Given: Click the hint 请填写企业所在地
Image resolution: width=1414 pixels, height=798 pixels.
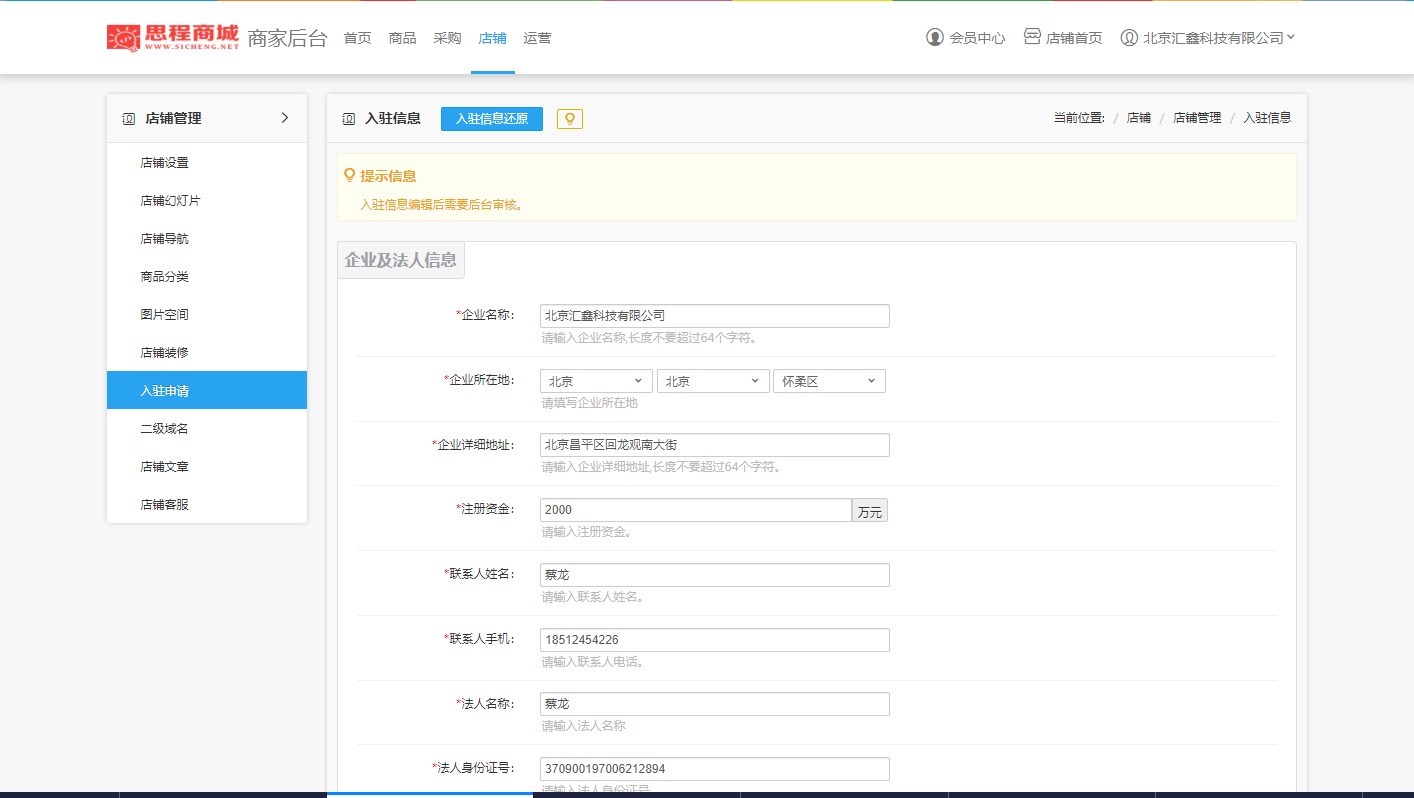Looking at the screenshot, I should 590,402.
